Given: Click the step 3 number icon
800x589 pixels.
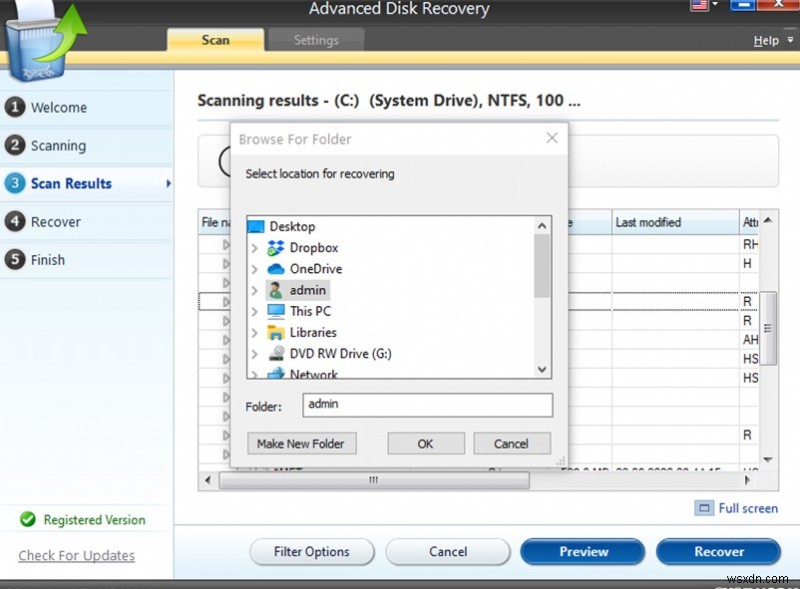Looking at the screenshot, I should click(x=15, y=183).
